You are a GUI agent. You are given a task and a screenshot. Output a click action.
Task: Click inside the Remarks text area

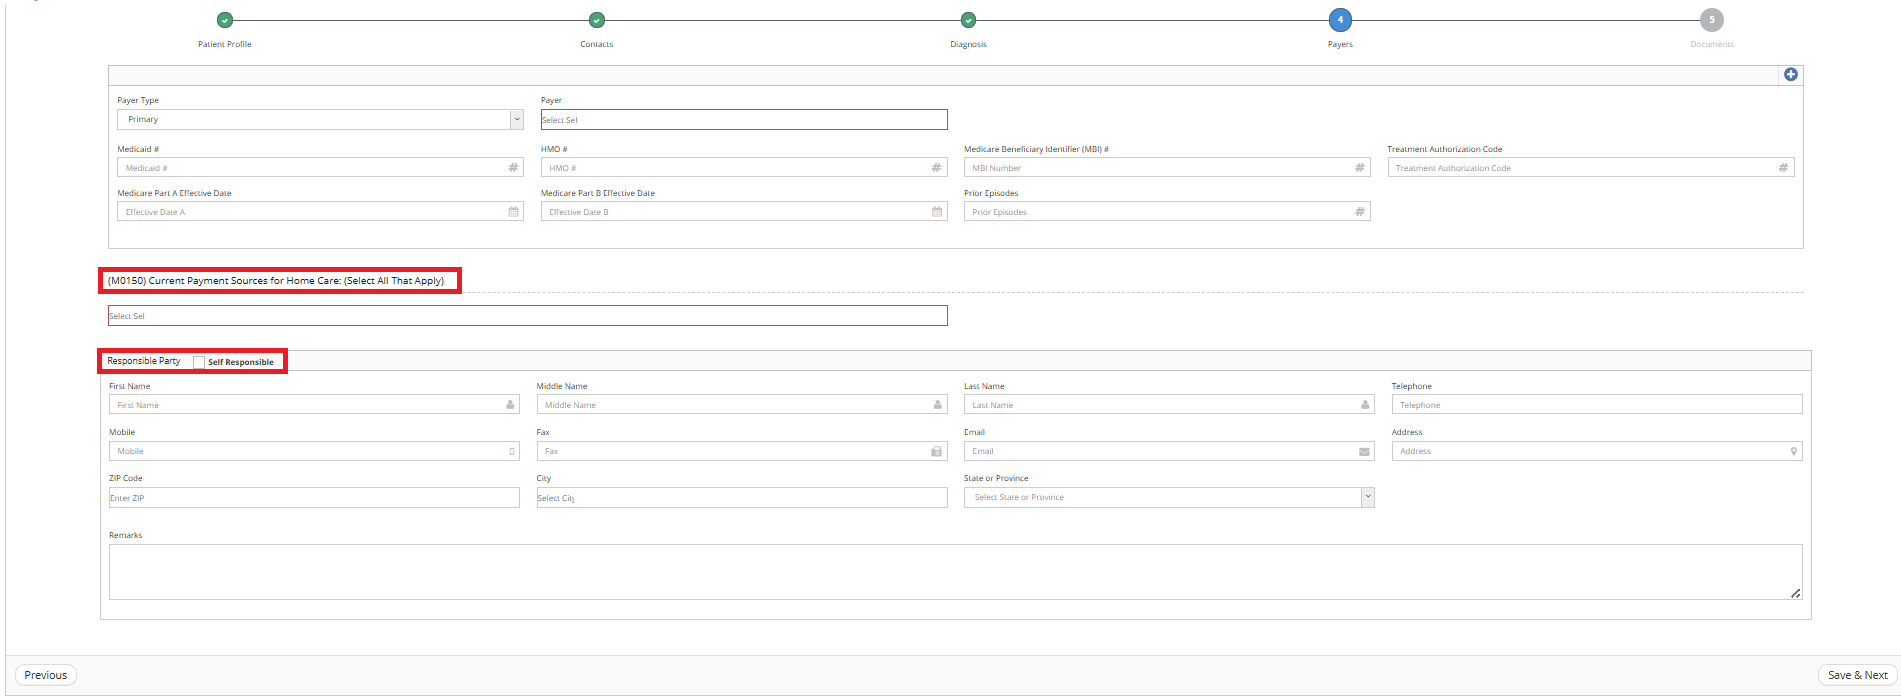coord(955,572)
